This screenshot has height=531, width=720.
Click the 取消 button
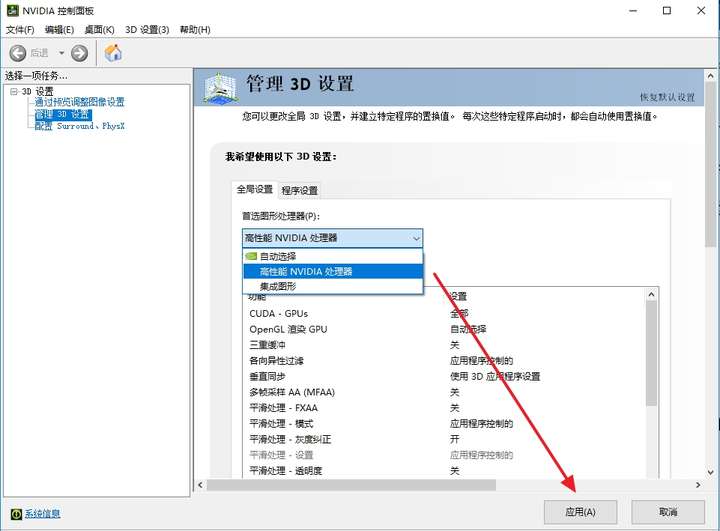point(668,512)
